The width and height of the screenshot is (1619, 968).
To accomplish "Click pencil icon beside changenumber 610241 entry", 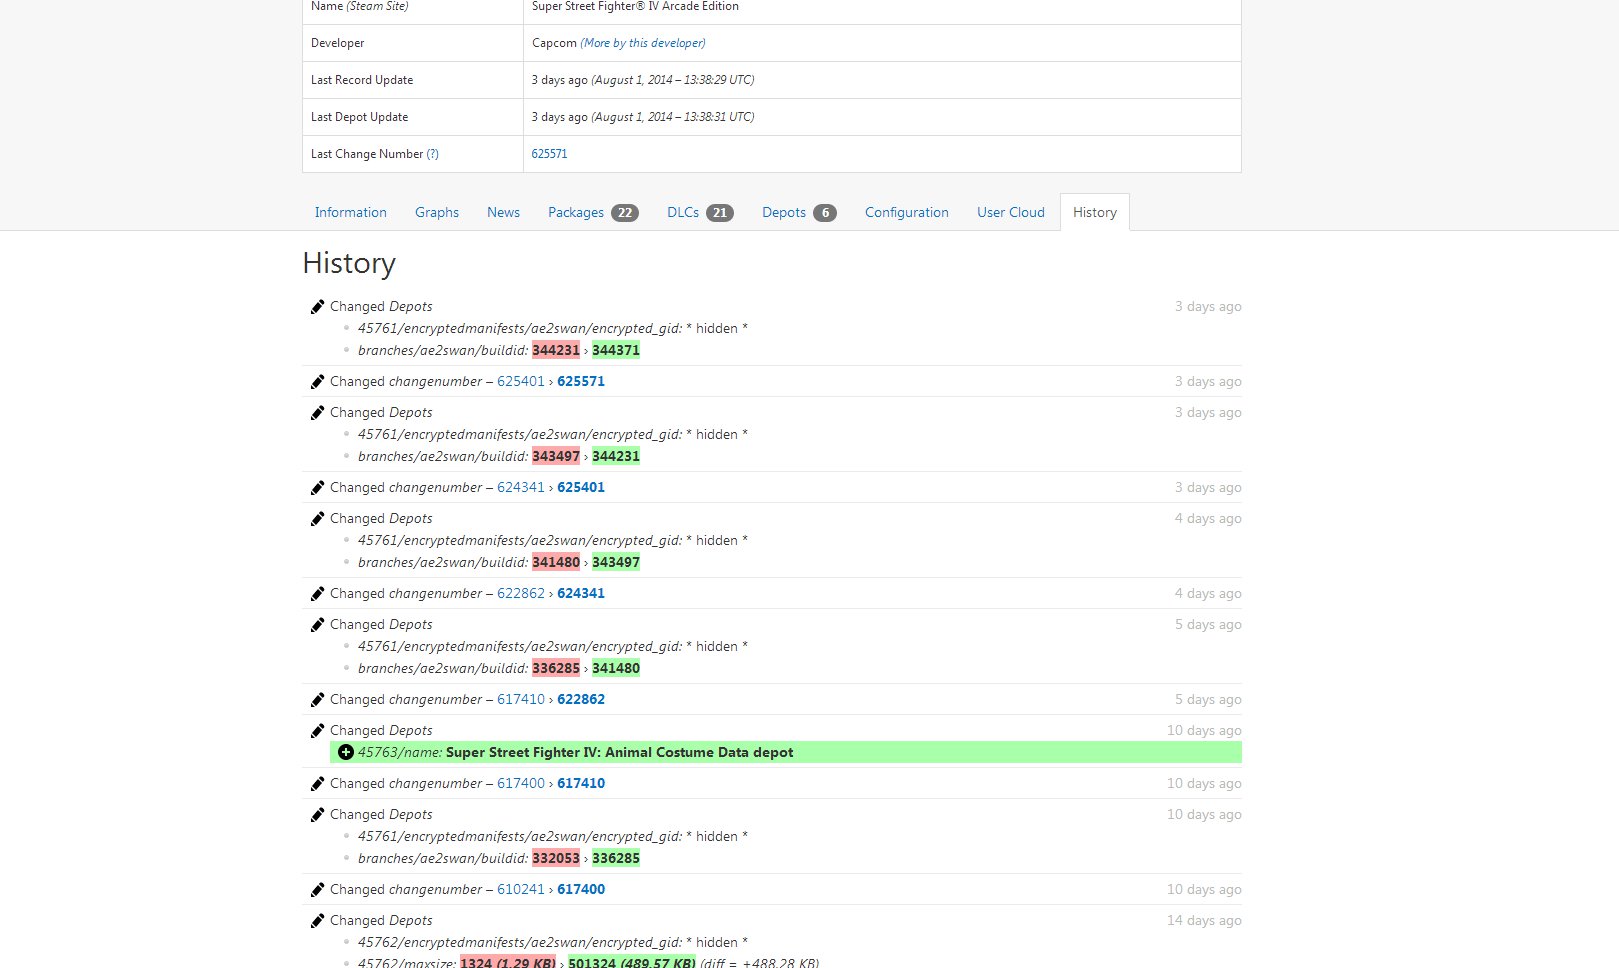I will [317, 890].
